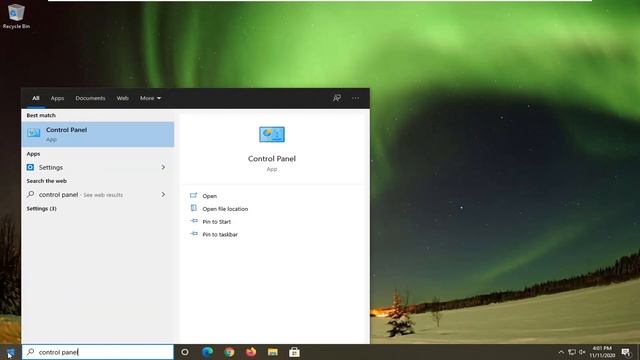Screen dimensions: 640x360
Task: Open the volume tray icon
Action: (x=582, y=352)
